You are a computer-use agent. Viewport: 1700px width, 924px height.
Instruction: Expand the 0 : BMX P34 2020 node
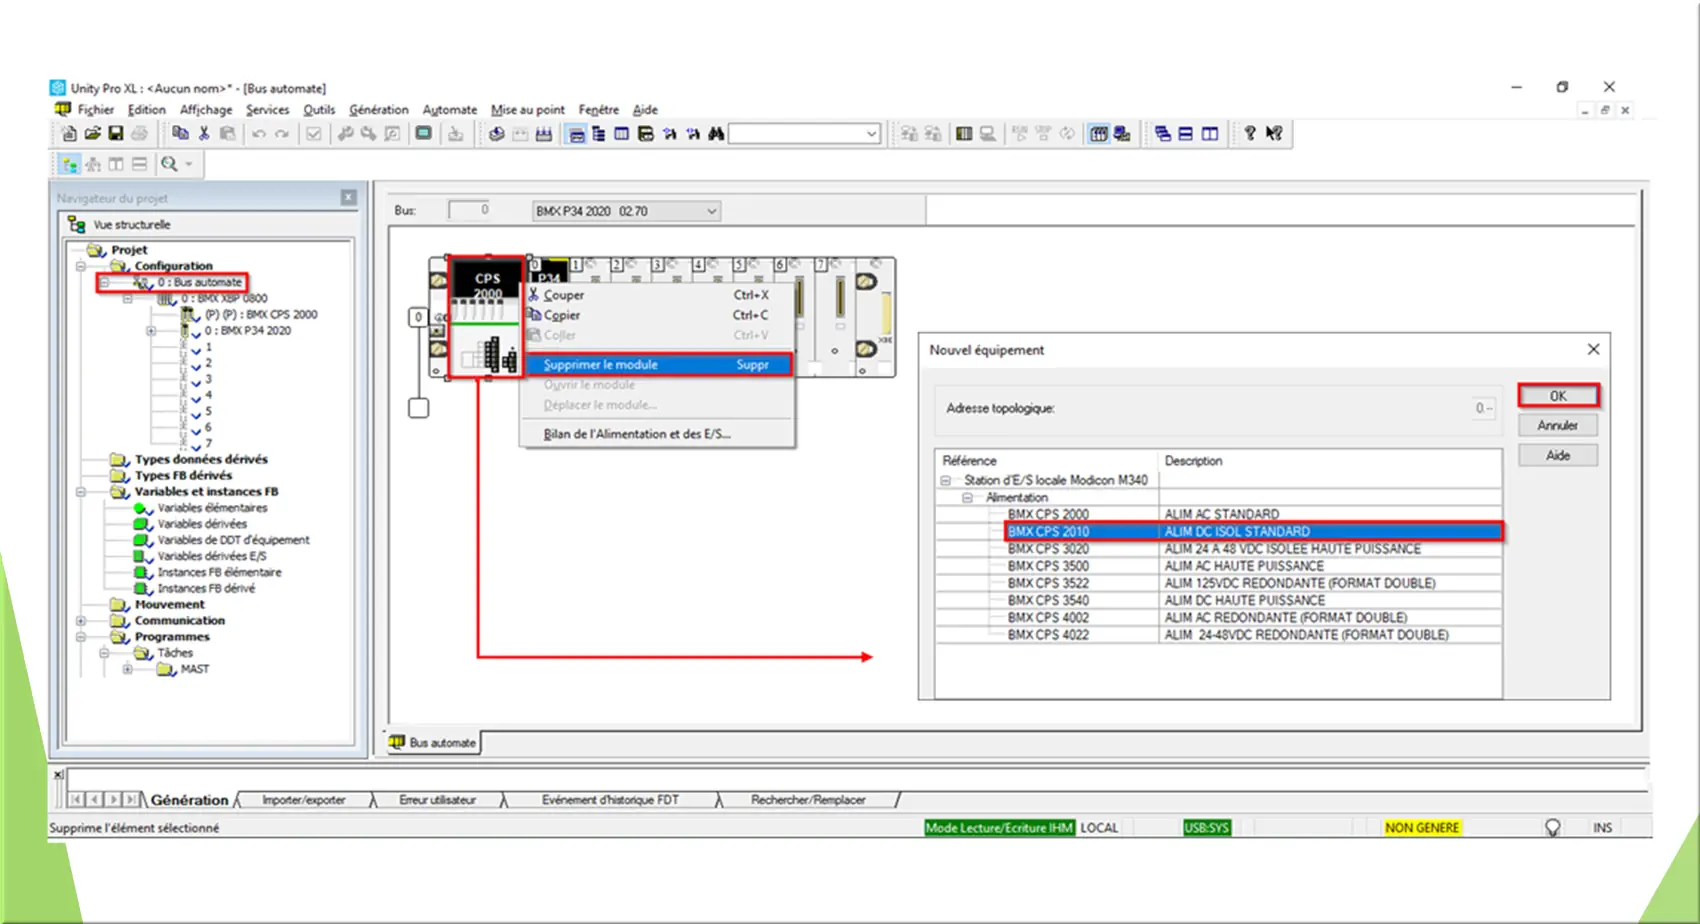pyautogui.click(x=151, y=331)
